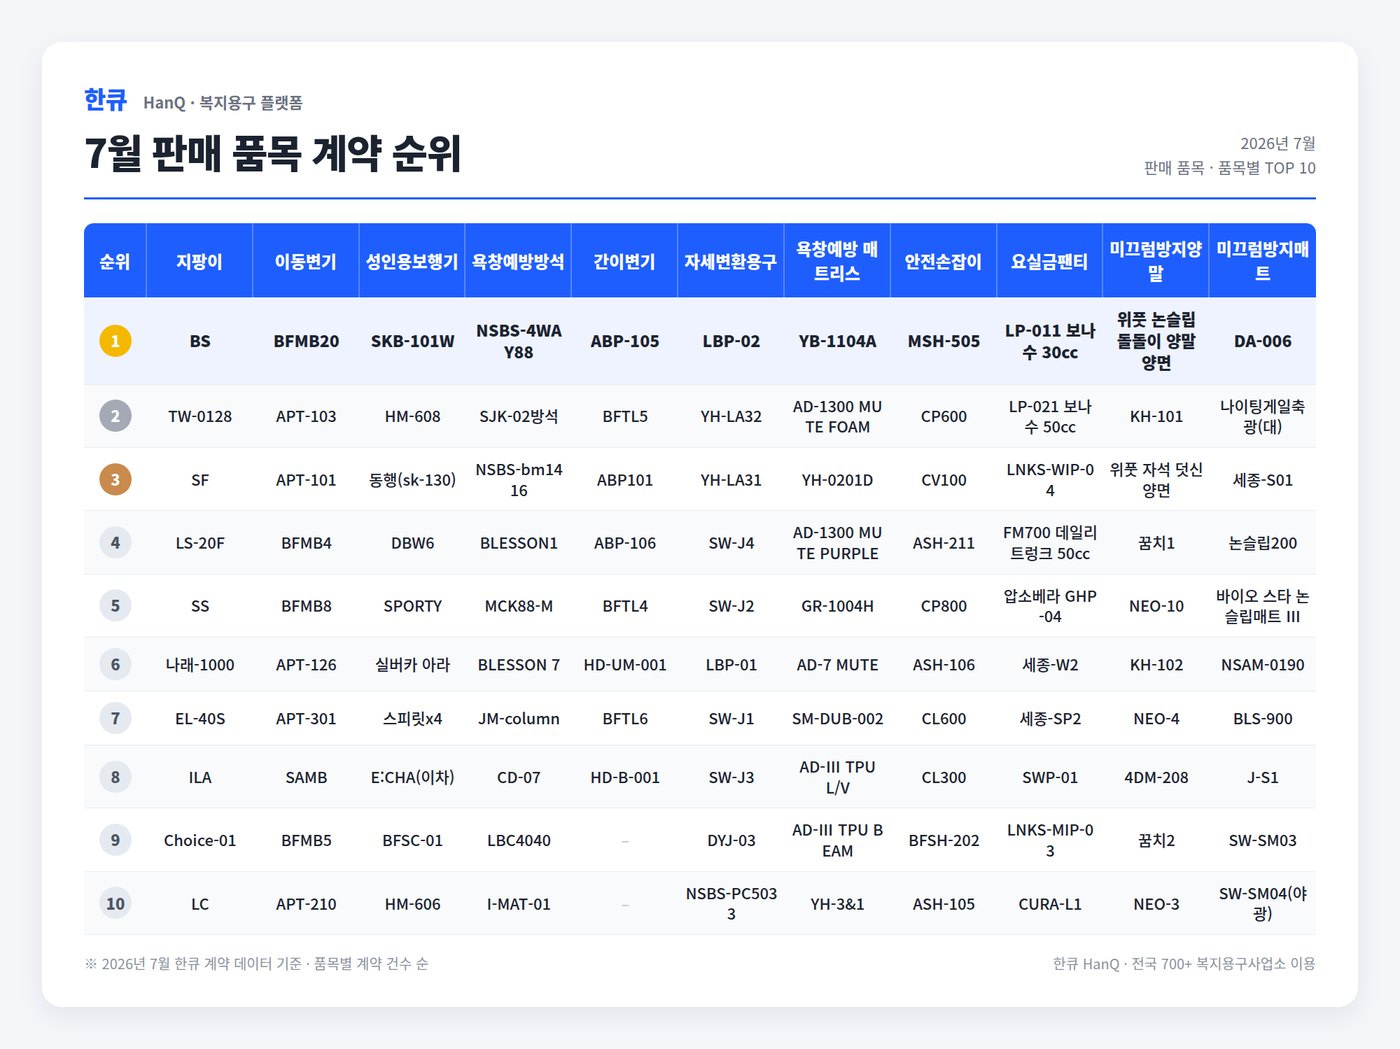Click the CURA-L1 cell
This screenshot has width=1400, height=1049.
point(1050,904)
